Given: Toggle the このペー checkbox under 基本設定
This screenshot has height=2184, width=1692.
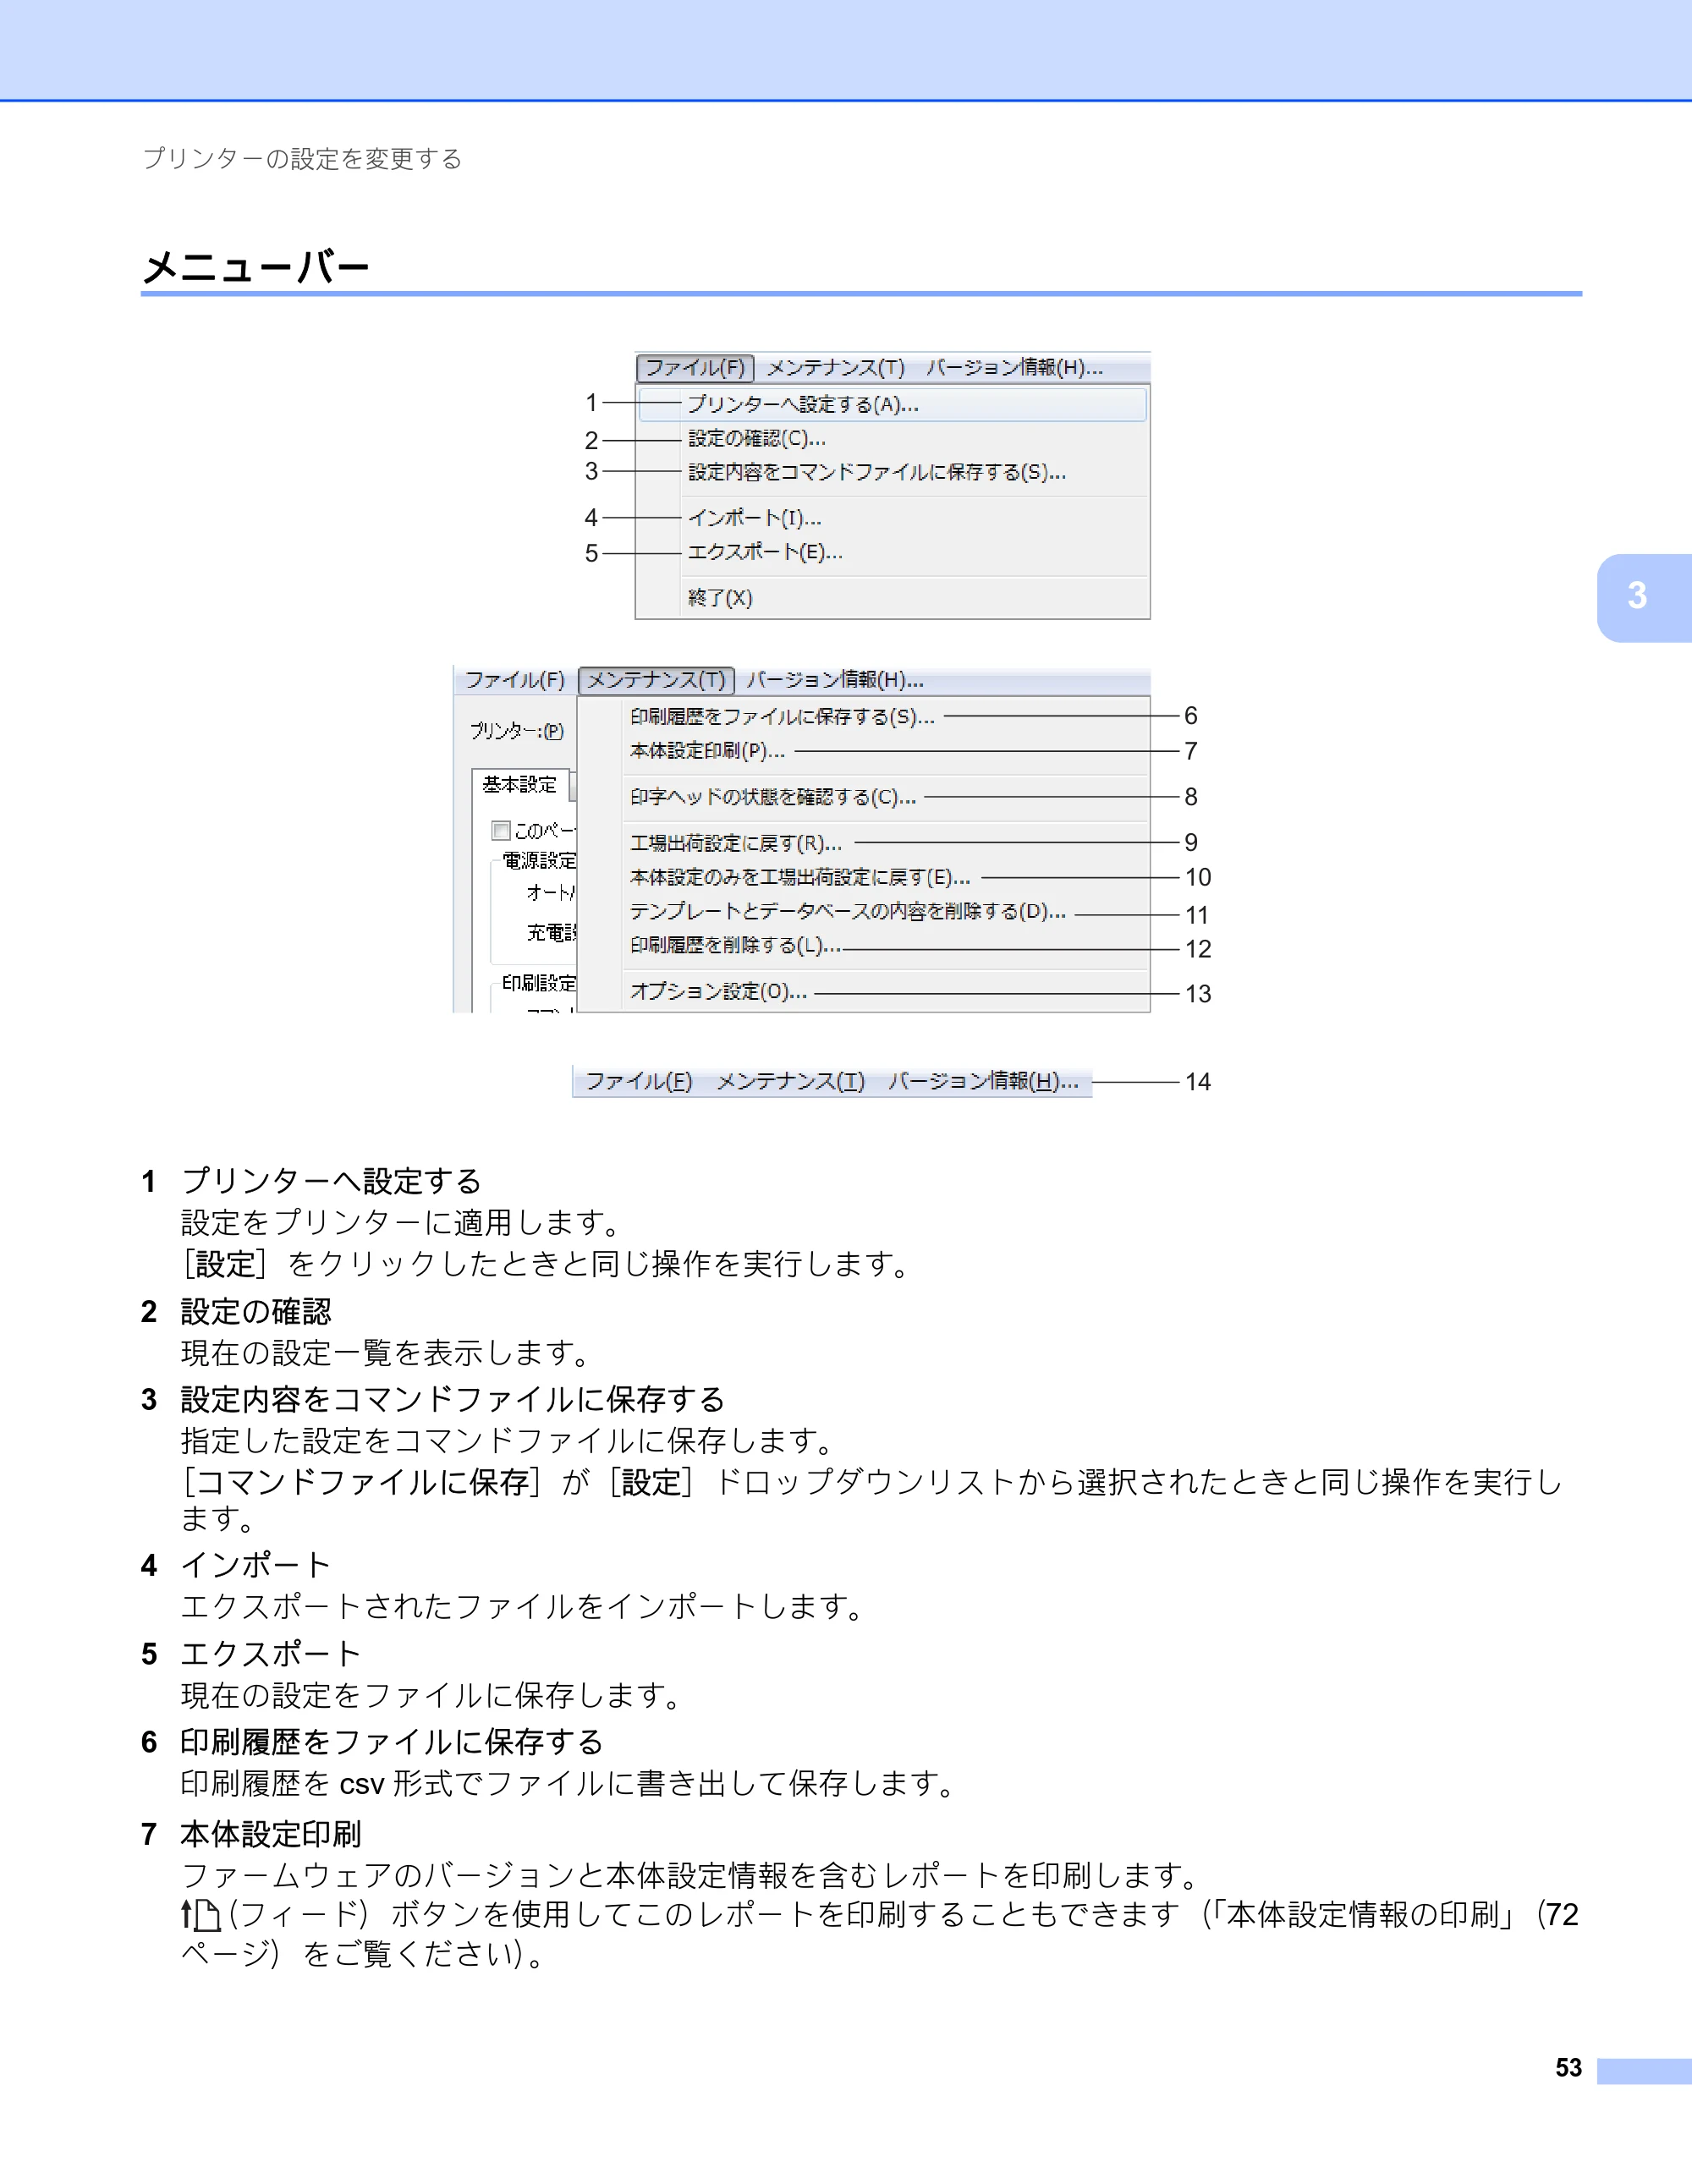Looking at the screenshot, I should (x=501, y=831).
